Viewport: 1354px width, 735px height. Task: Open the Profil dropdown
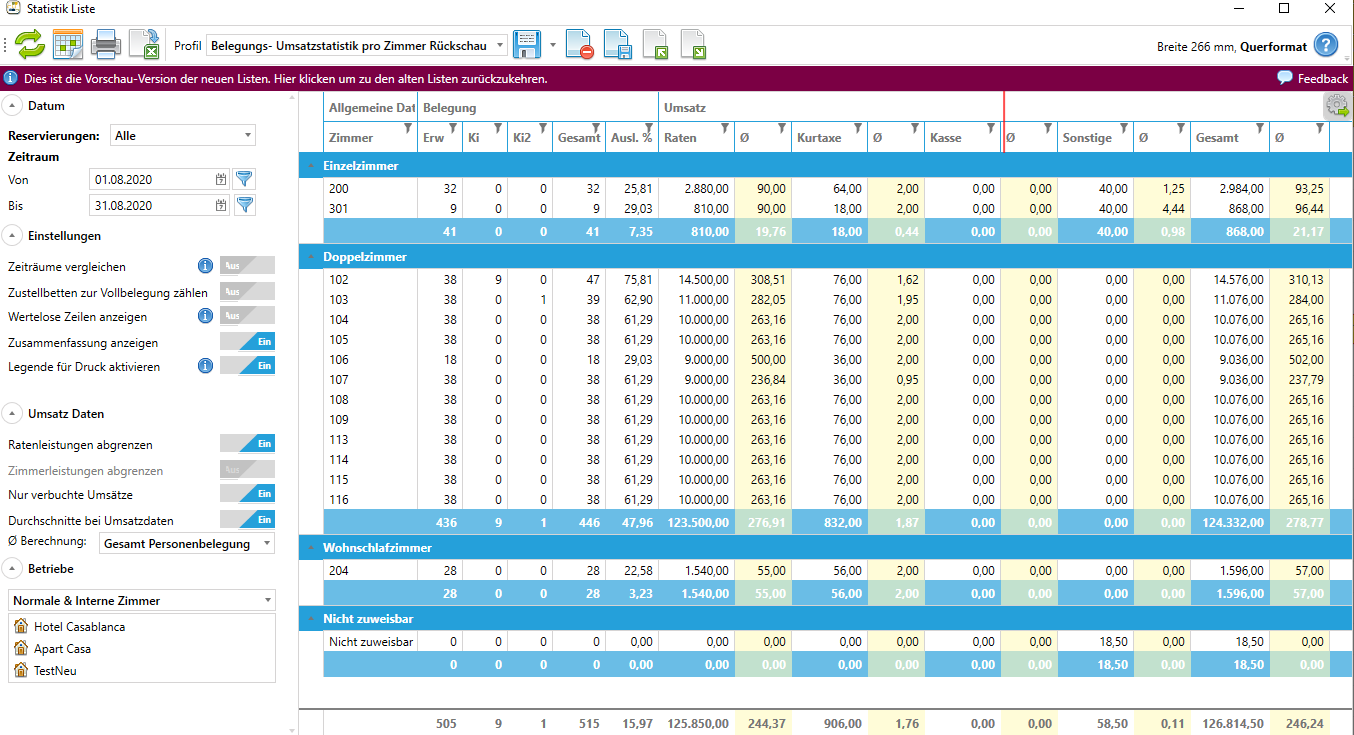[x=357, y=46]
